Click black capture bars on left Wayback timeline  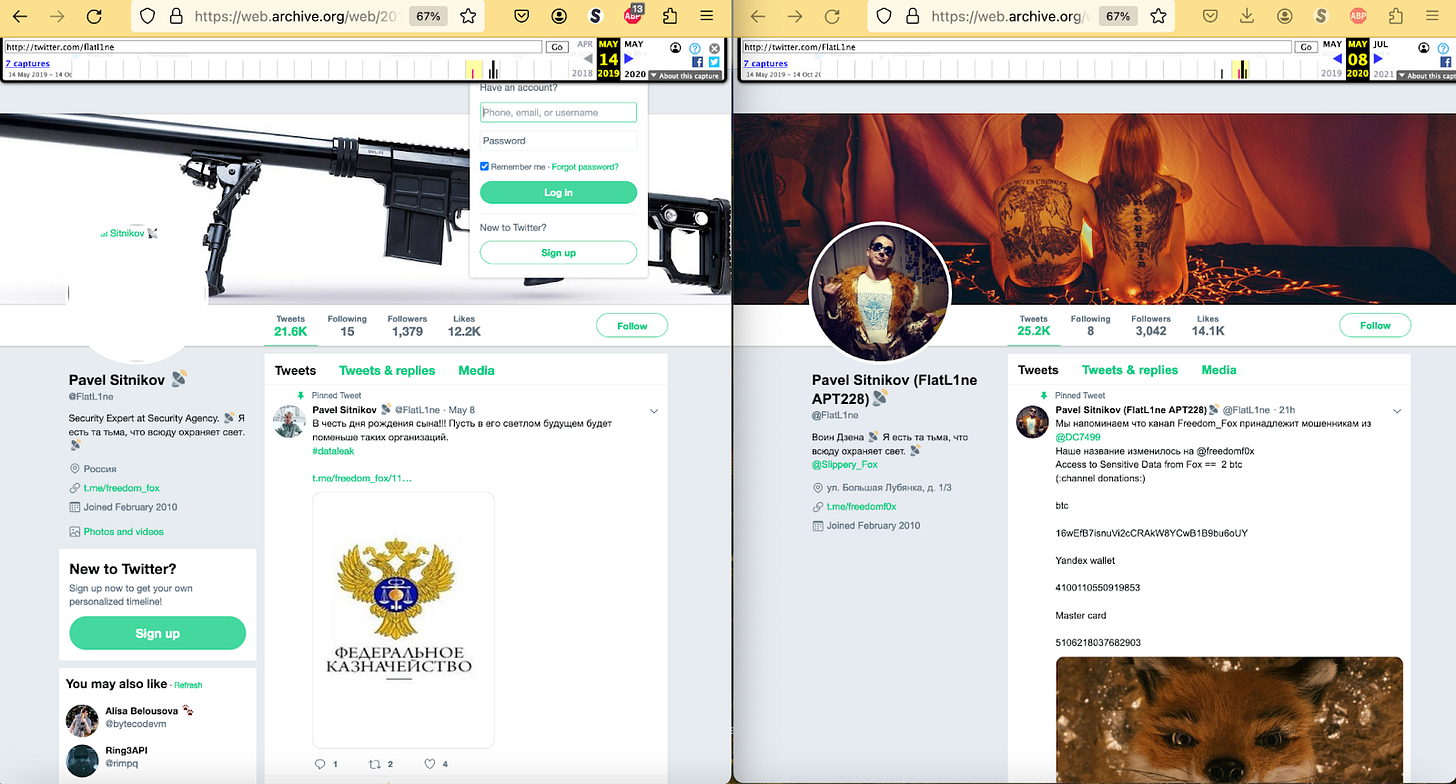coord(493,69)
